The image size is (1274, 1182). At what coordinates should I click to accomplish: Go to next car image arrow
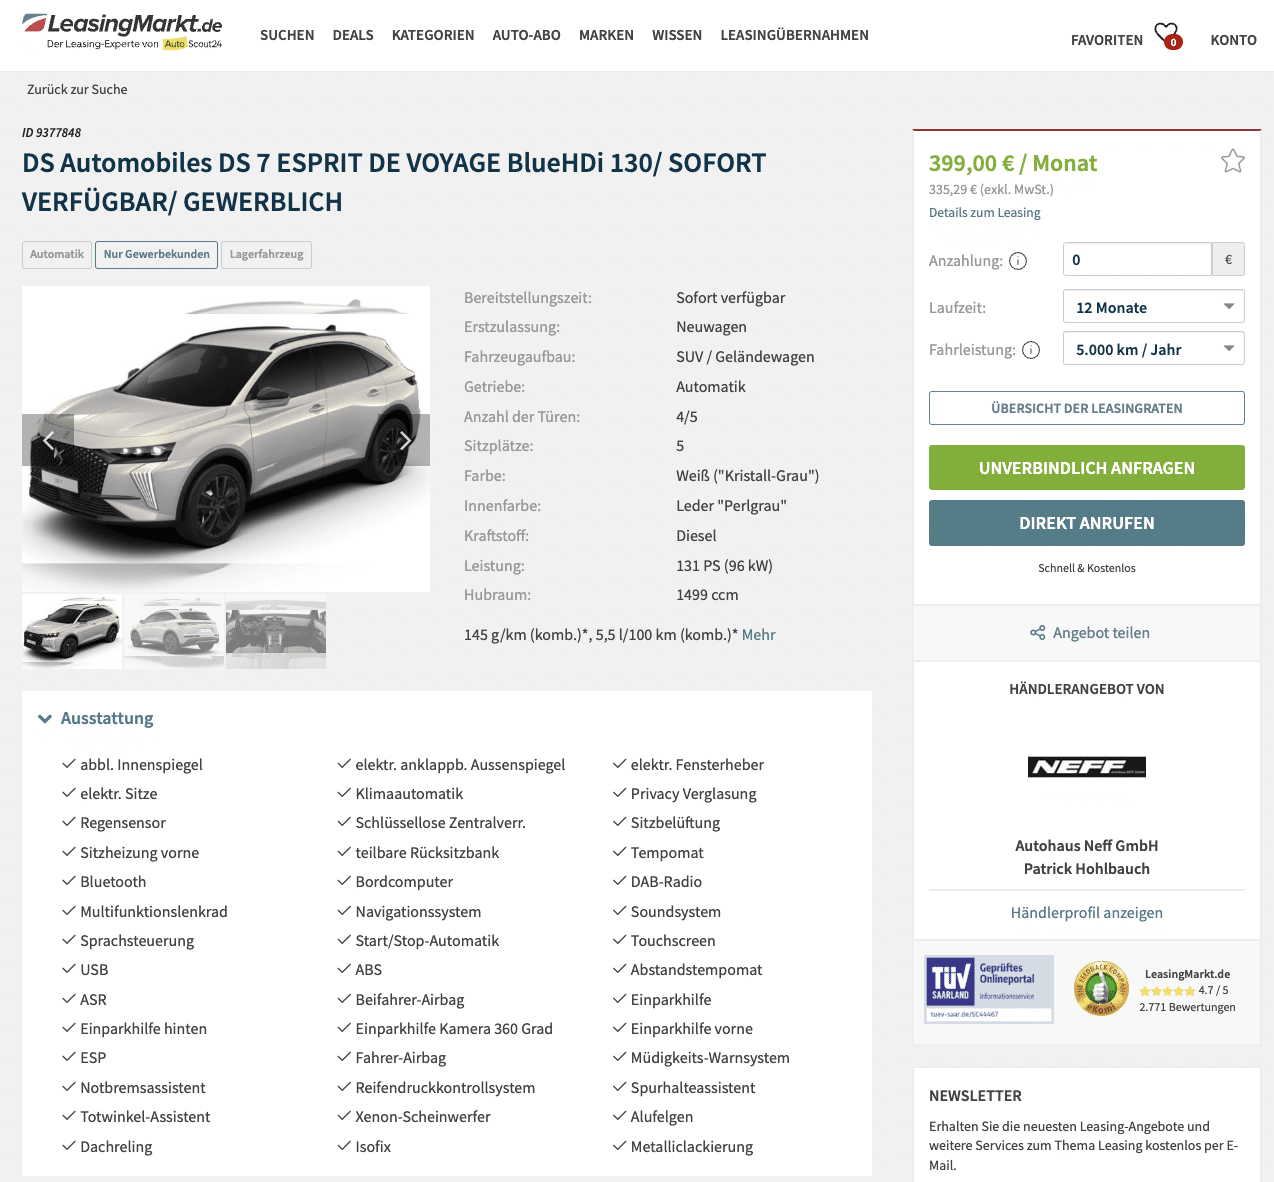pyautogui.click(x=404, y=440)
